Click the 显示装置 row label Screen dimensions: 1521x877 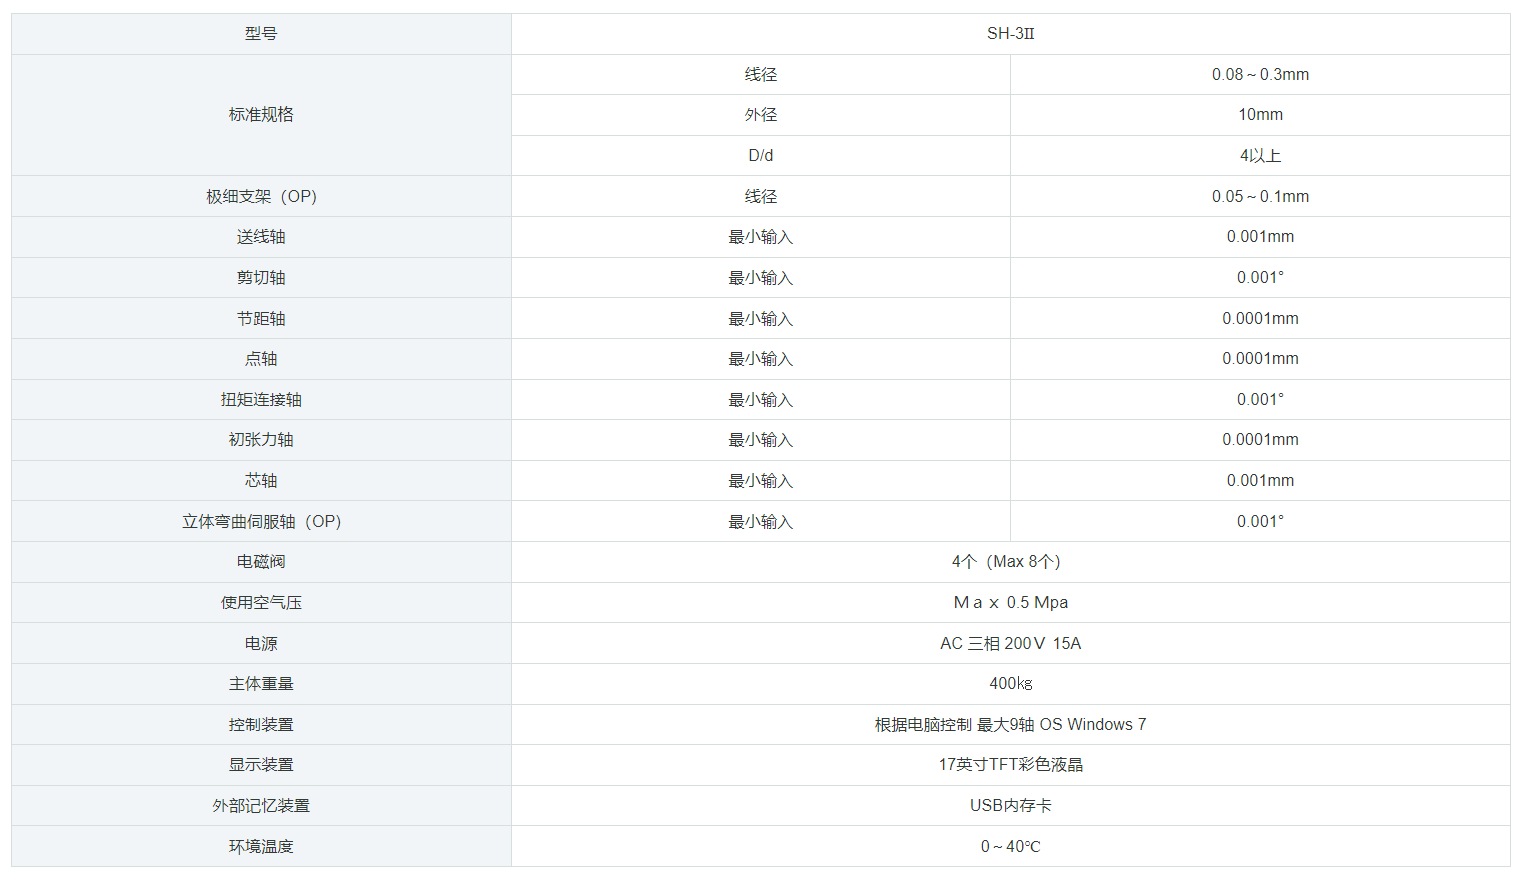[261, 765]
